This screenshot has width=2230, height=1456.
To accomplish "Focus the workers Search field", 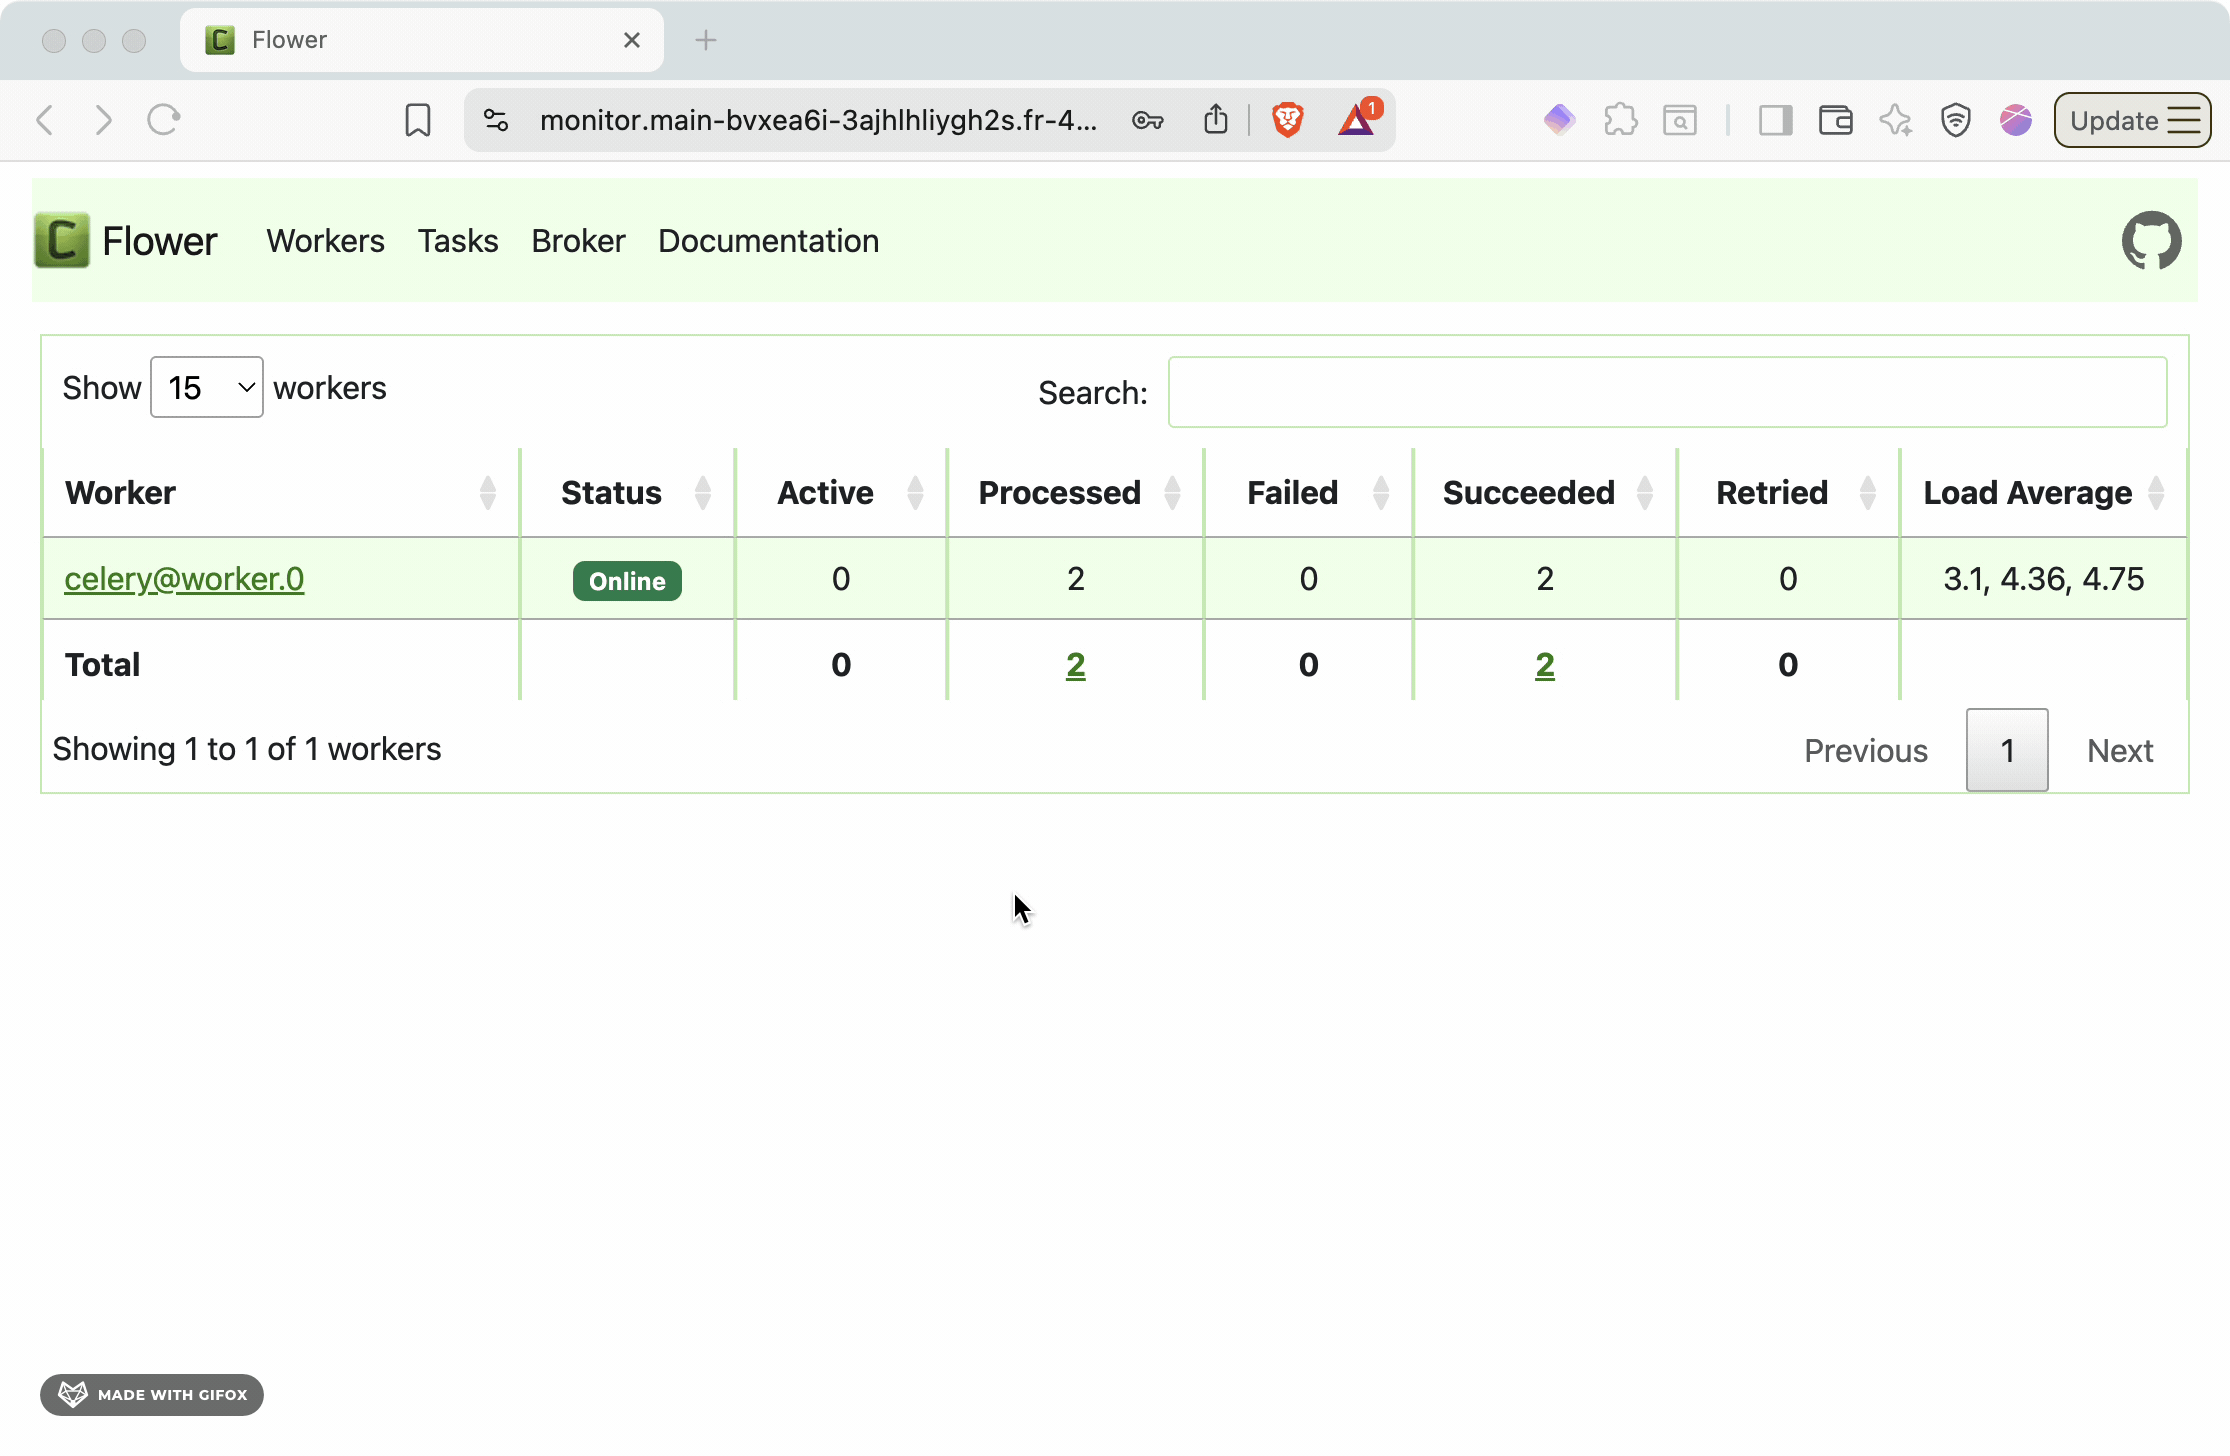I will click(1667, 392).
